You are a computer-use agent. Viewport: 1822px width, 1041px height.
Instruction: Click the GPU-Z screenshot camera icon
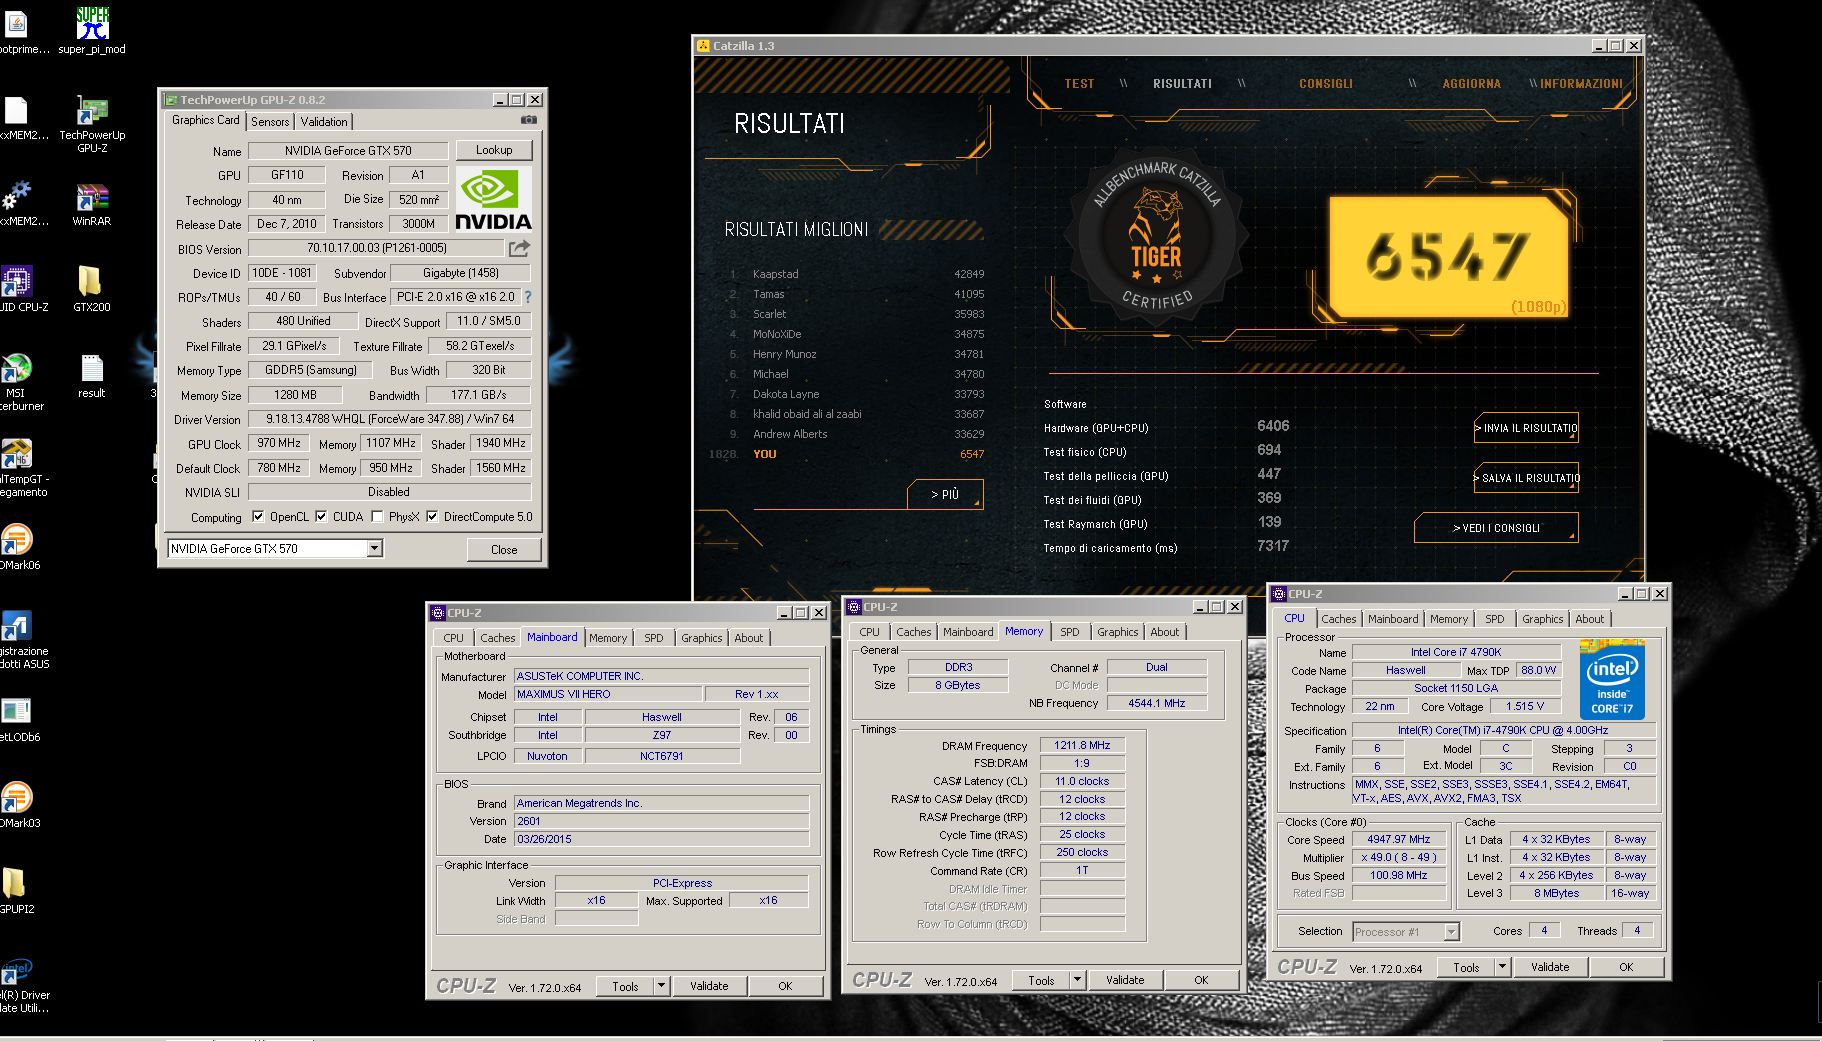[529, 120]
